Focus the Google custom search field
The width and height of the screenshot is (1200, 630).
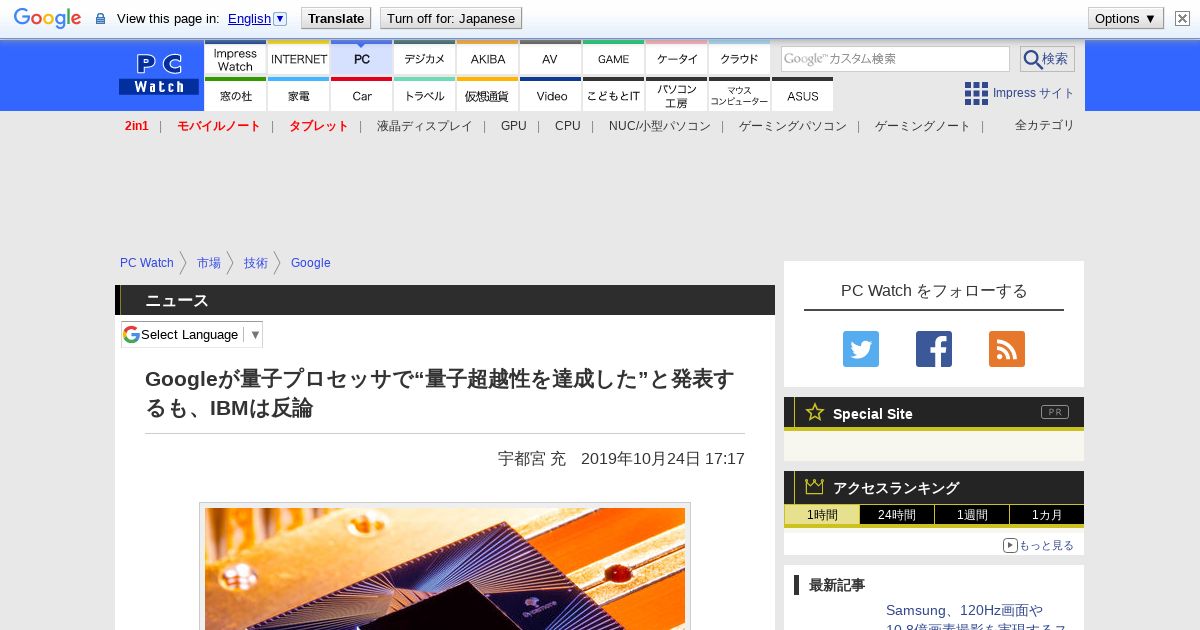click(895, 59)
